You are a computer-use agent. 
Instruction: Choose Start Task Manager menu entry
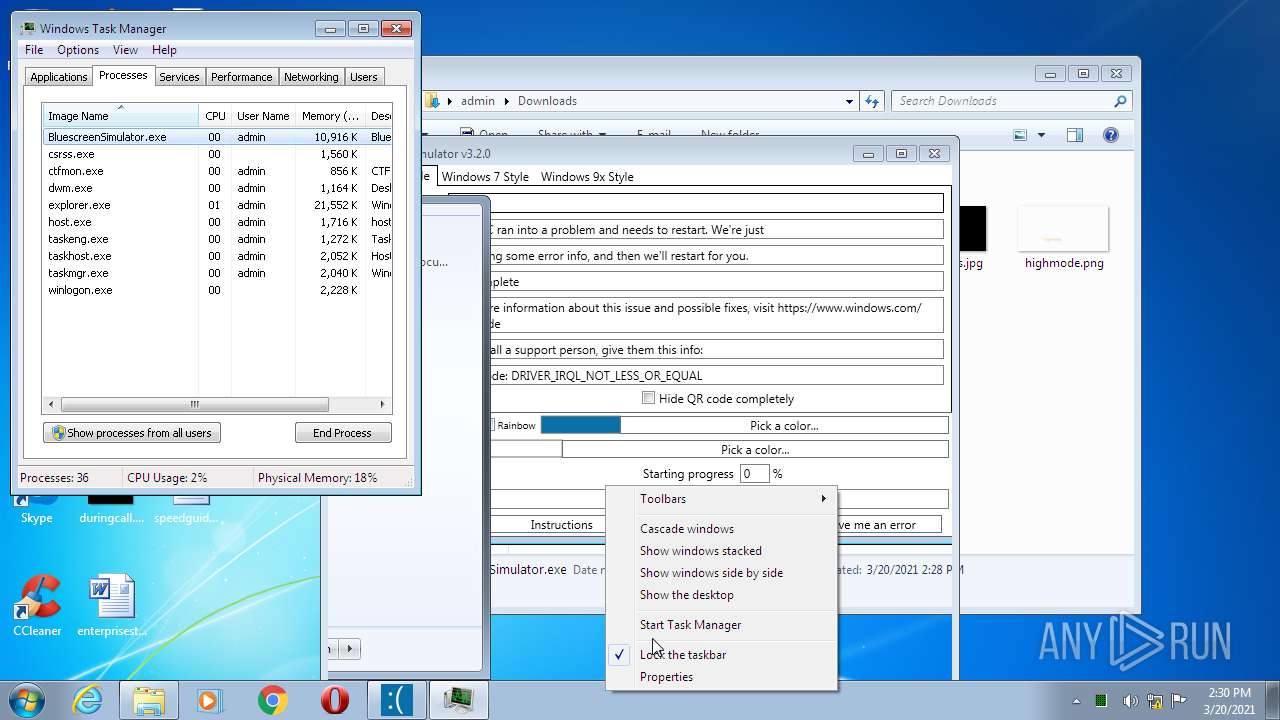point(721,625)
